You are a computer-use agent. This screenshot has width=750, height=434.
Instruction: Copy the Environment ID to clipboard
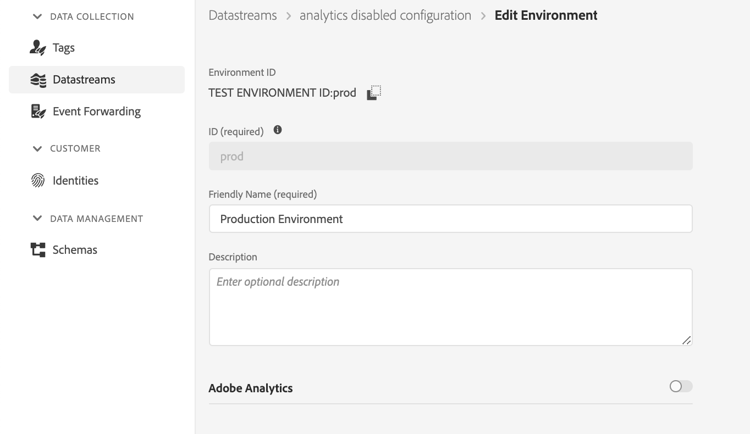pos(373,93)
